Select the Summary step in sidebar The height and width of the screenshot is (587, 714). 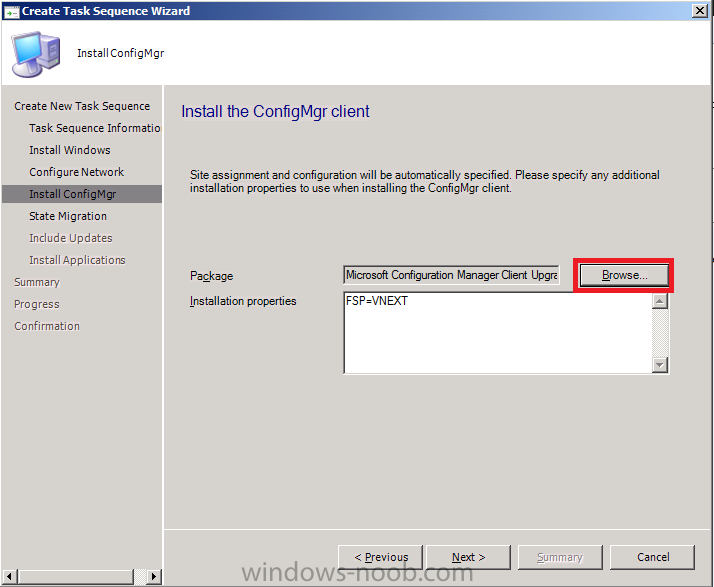tap(37, 282)
